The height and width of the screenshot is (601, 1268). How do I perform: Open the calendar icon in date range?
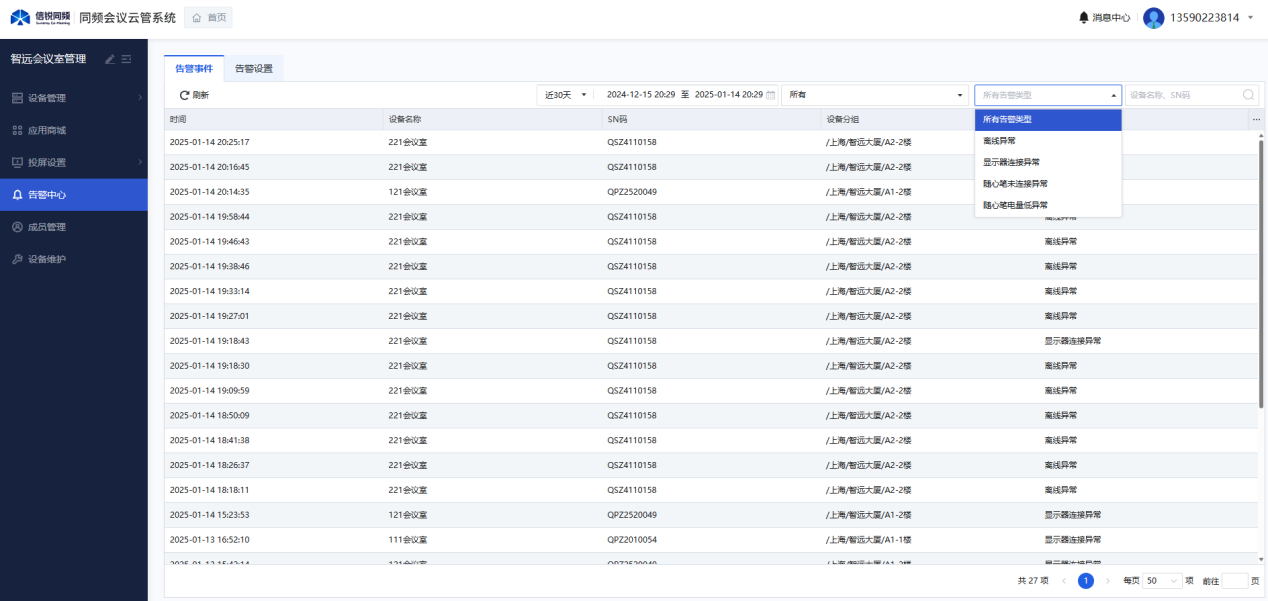[770, 95]
